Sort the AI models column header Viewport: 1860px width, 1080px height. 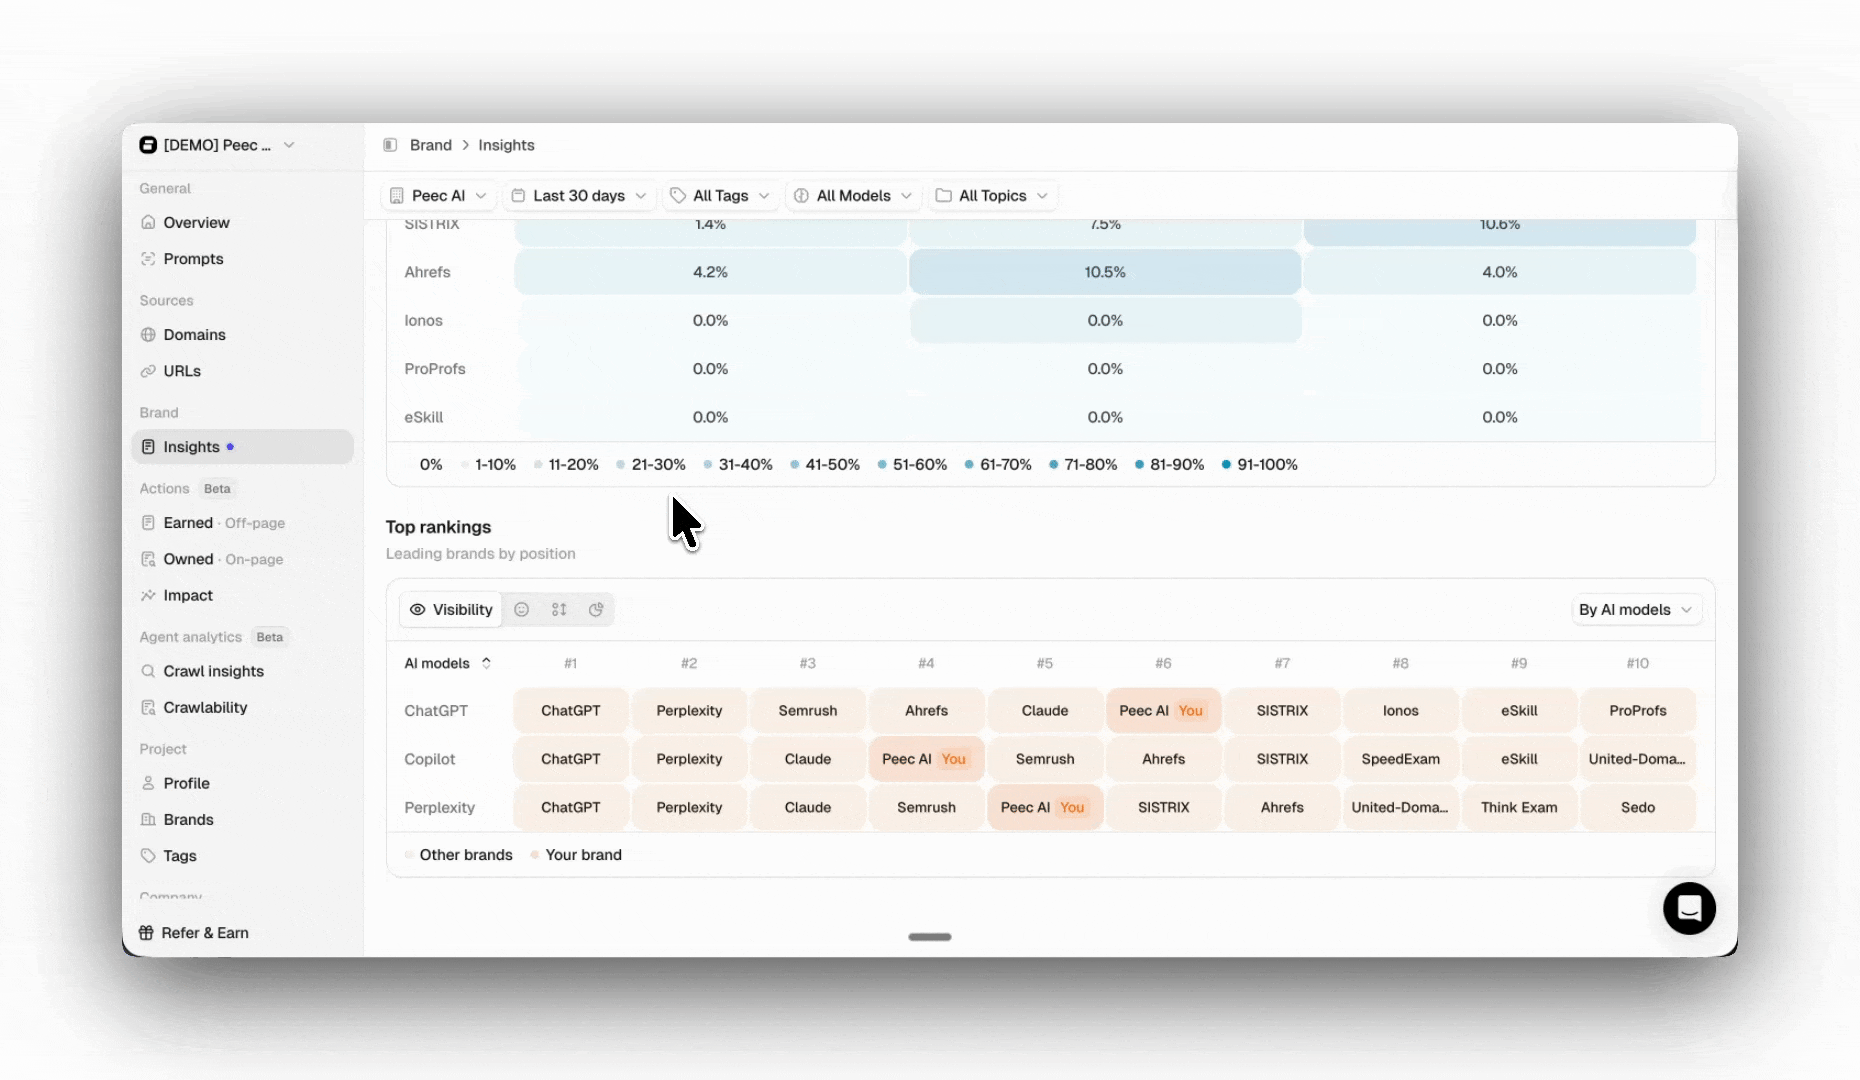click(x=448, y=663)
